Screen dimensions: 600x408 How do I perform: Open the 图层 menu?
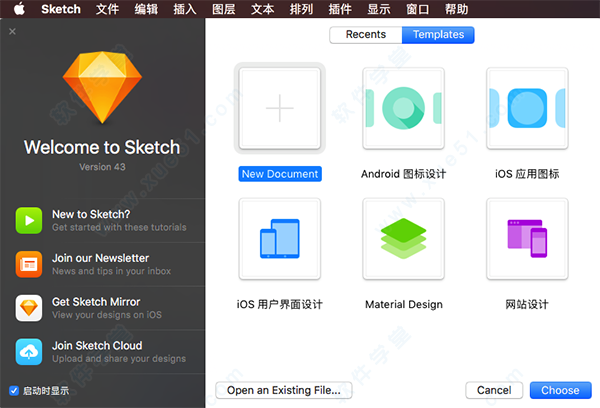point(224,9)
